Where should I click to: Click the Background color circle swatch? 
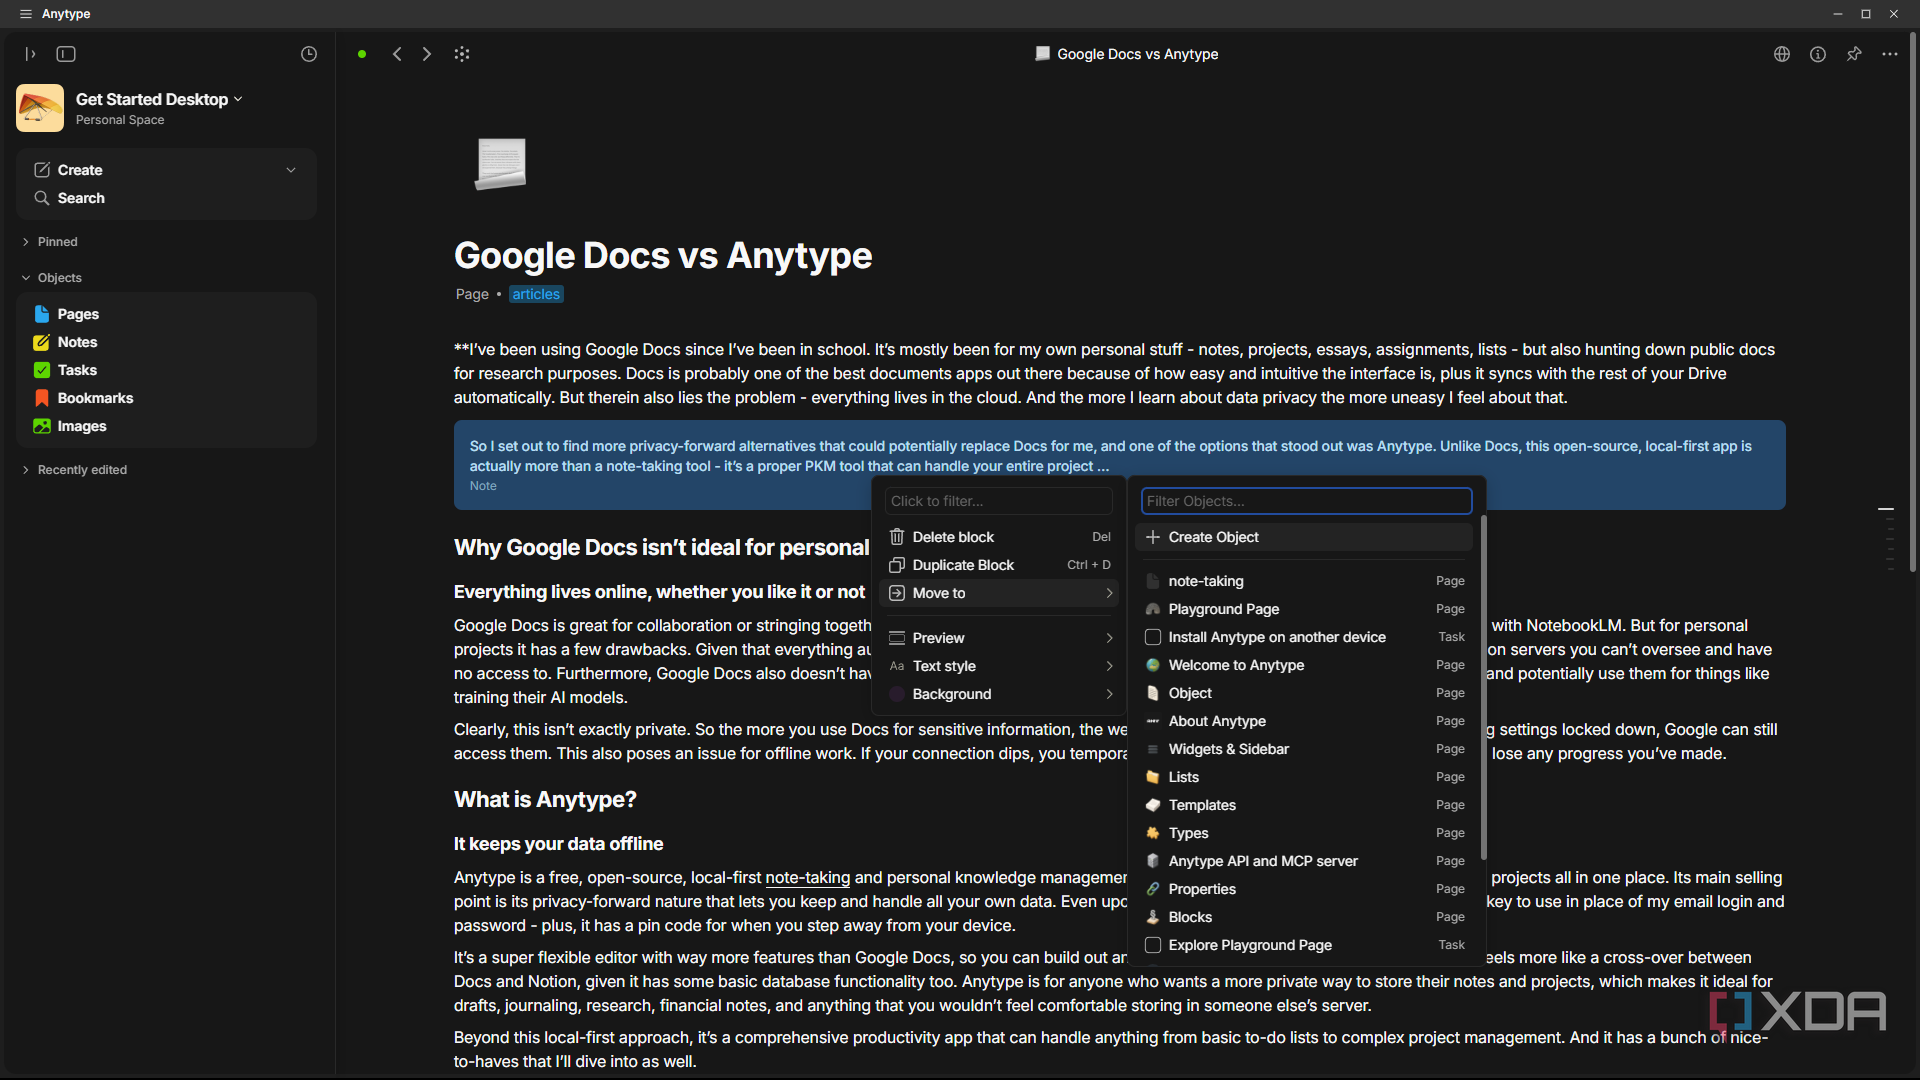click(x=897, y=694)
